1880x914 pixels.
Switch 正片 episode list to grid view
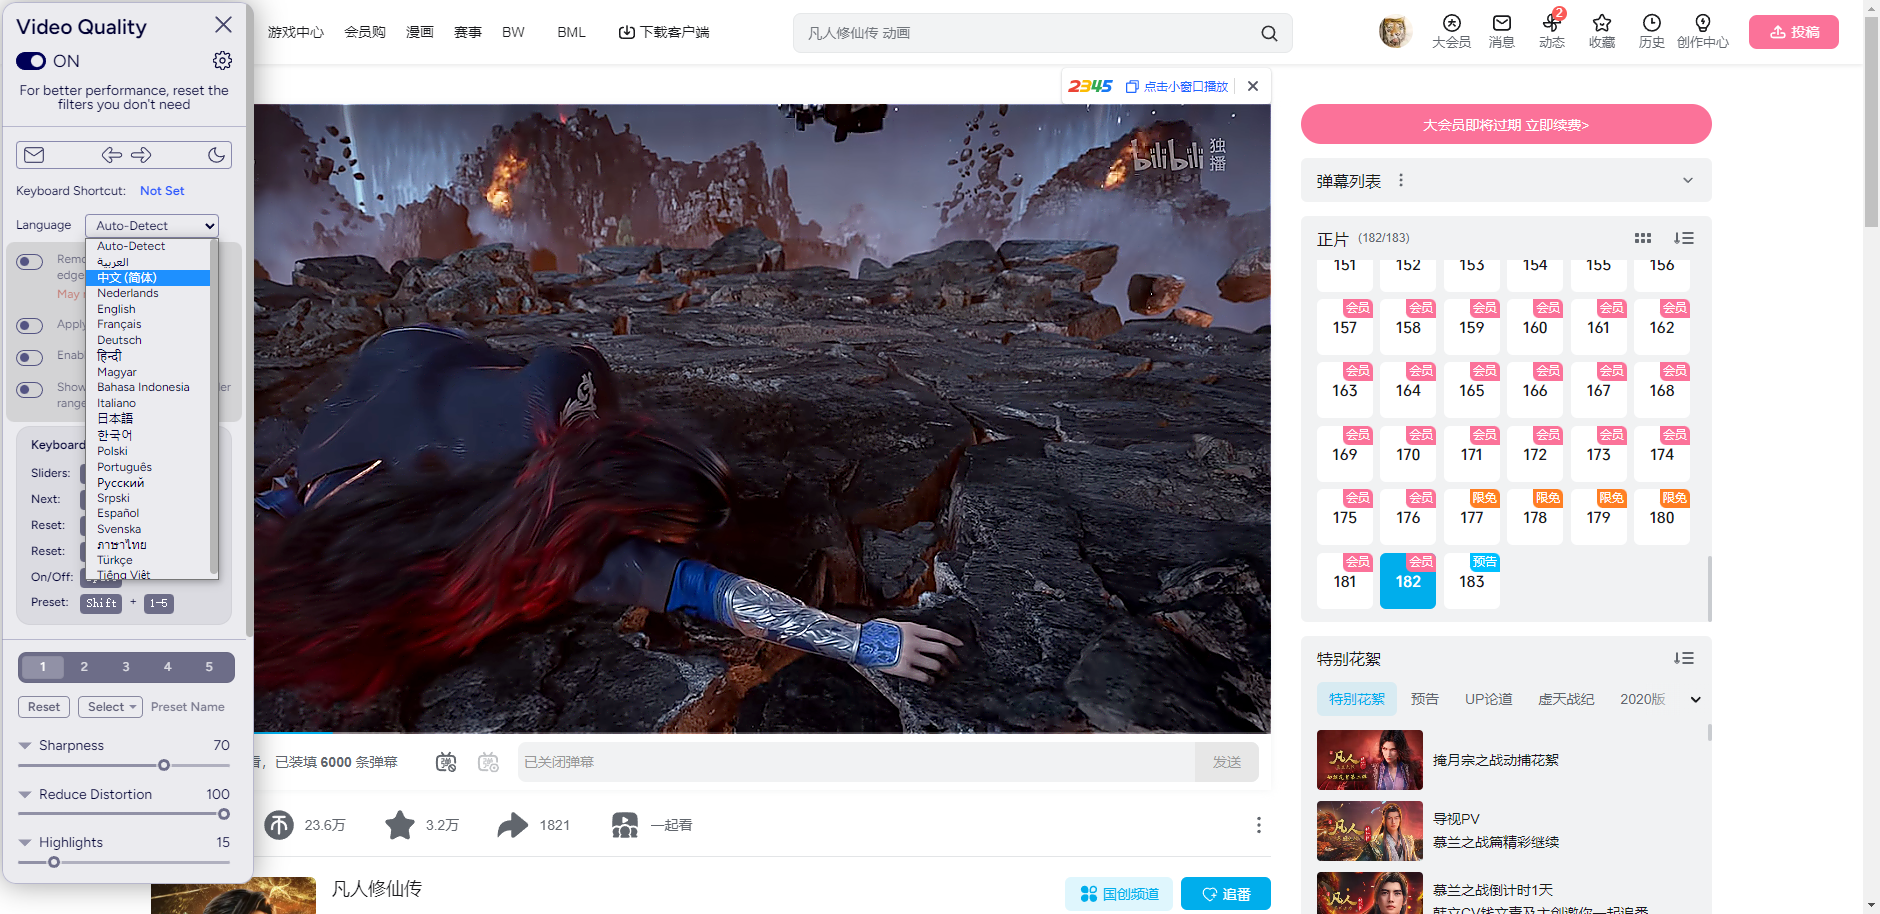pos(1643,238)
